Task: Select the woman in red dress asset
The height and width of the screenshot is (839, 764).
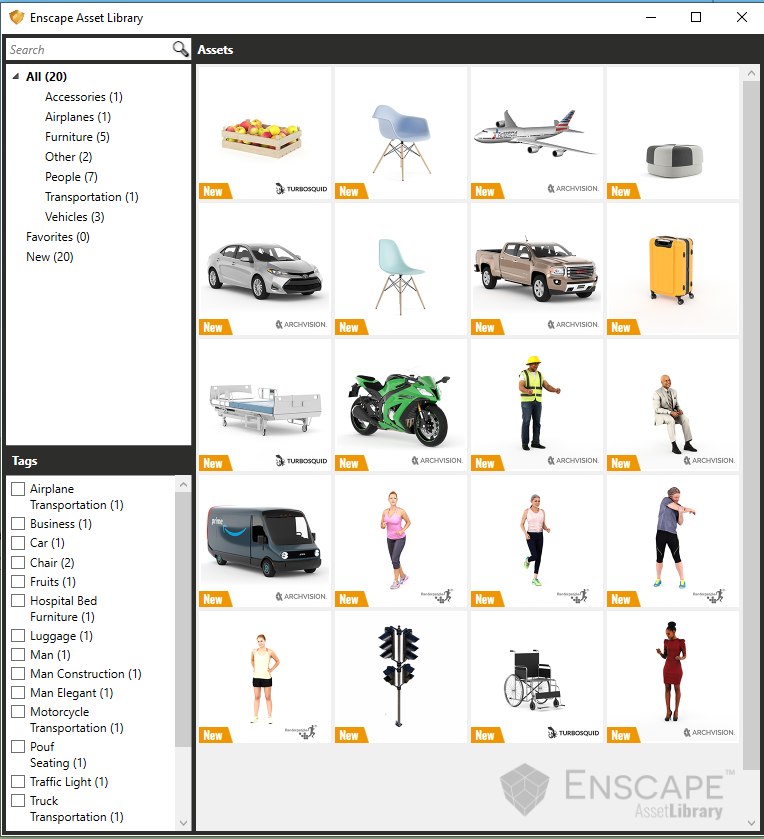Action: point(673,676)
